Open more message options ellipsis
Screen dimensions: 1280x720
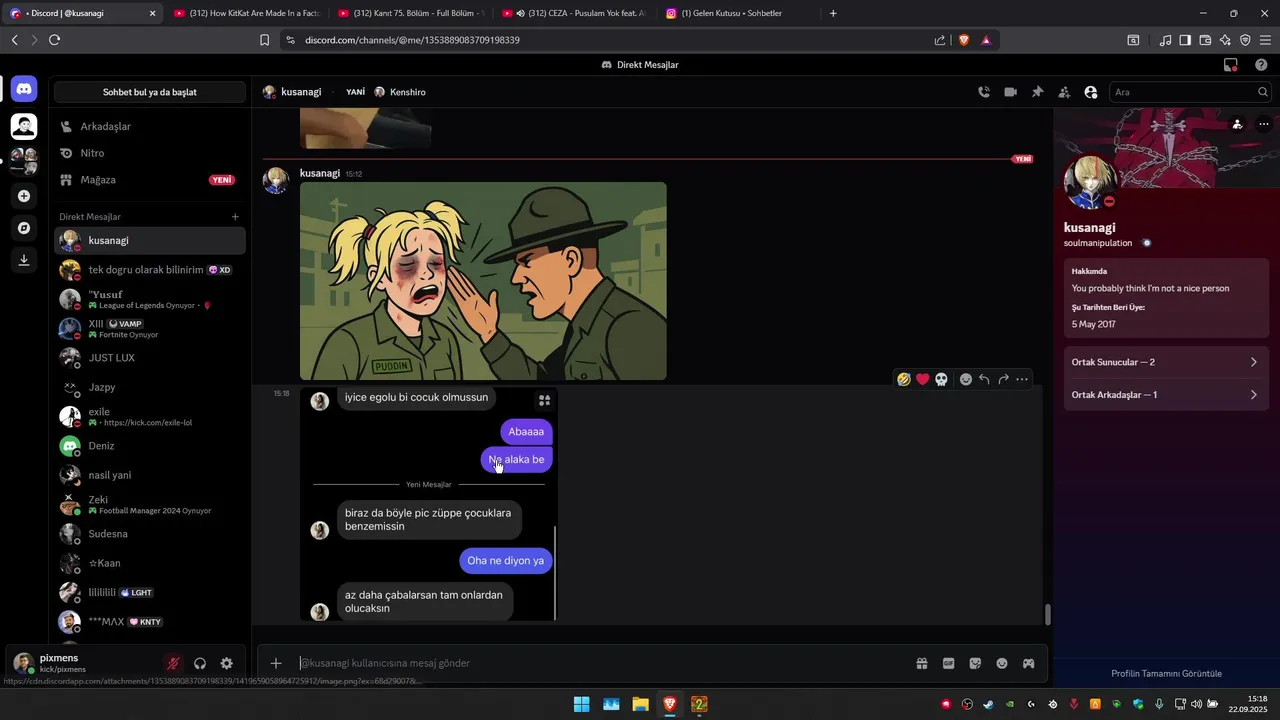point(1022,379)
